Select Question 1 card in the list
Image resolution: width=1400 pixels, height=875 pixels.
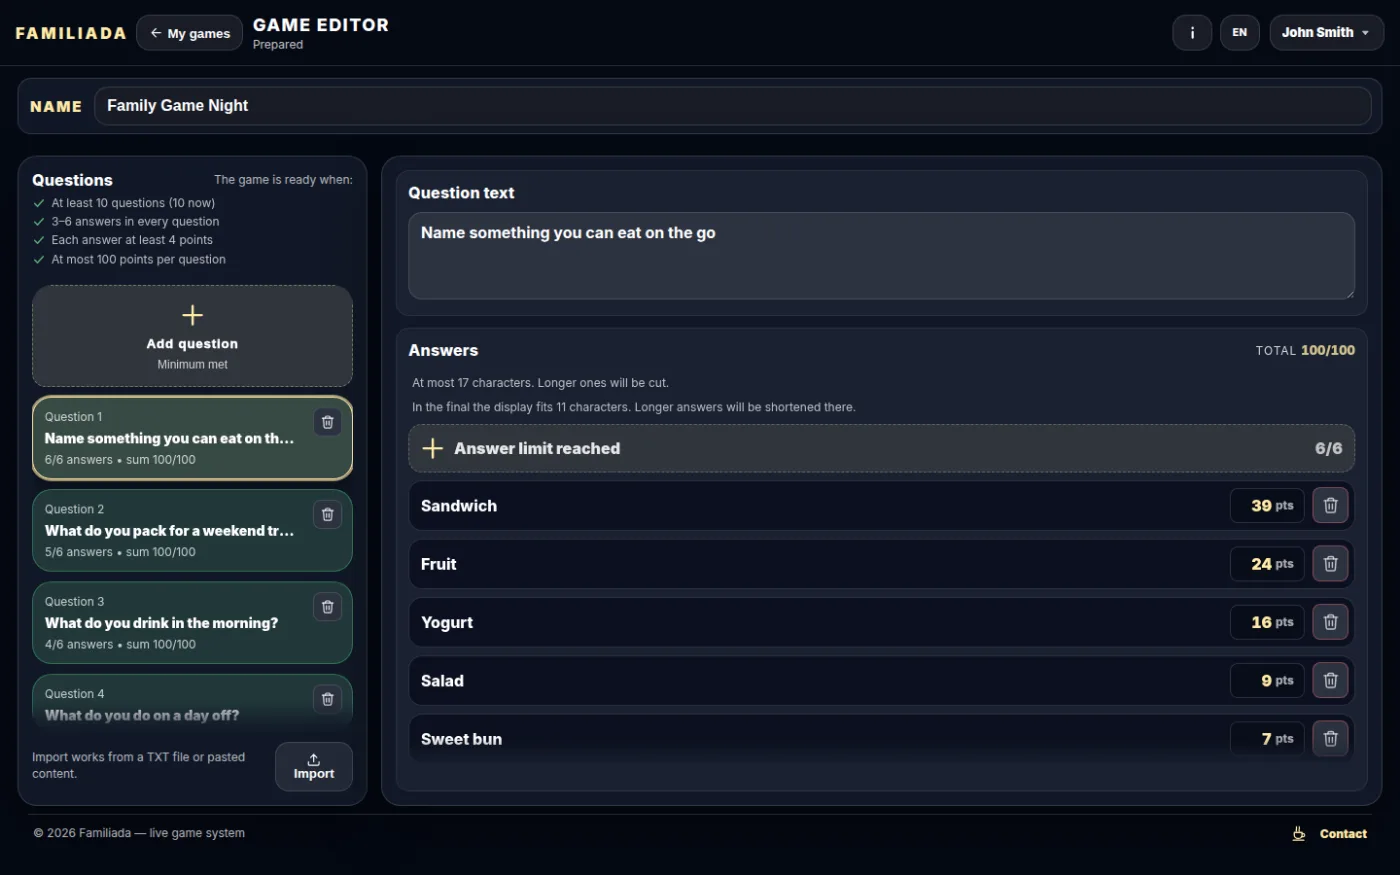coord(192,438)
